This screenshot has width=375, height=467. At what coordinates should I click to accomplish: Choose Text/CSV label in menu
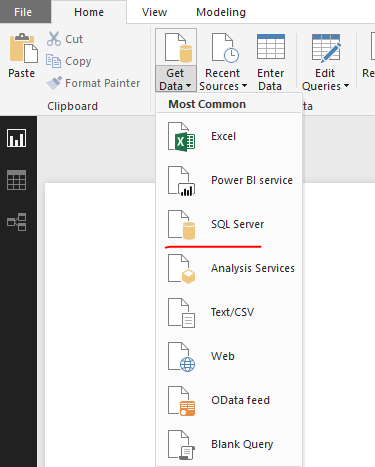(x=232, y=312)
